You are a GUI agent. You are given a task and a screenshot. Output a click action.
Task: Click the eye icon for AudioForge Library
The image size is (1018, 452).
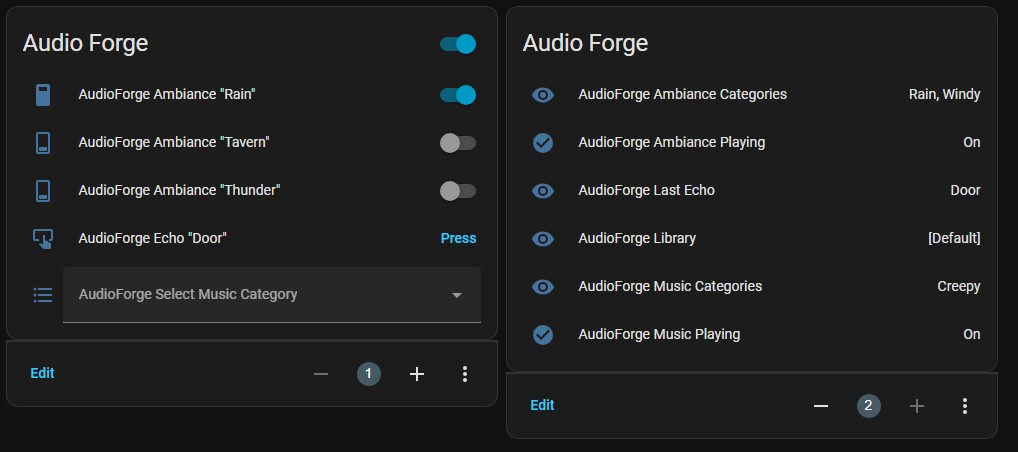[x=543, y=239]
